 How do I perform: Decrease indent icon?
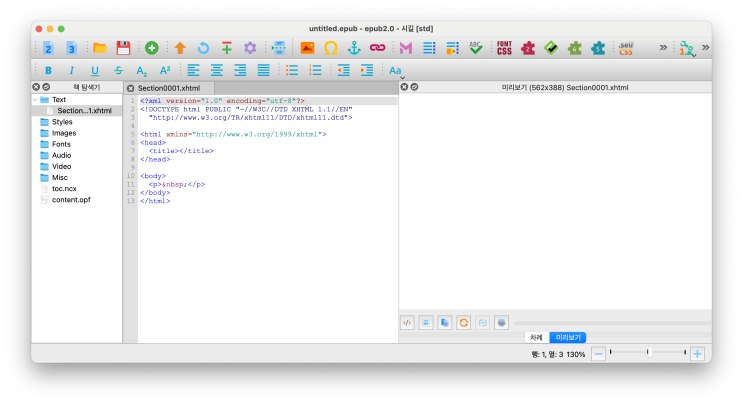344,71
